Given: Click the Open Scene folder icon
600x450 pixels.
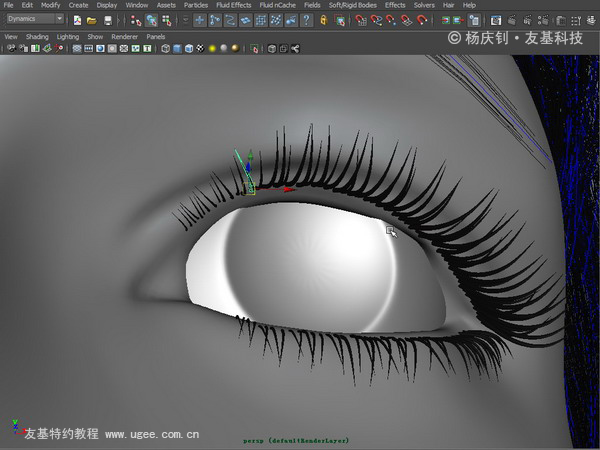Looking at the screenshot, I should click(91, 20).
